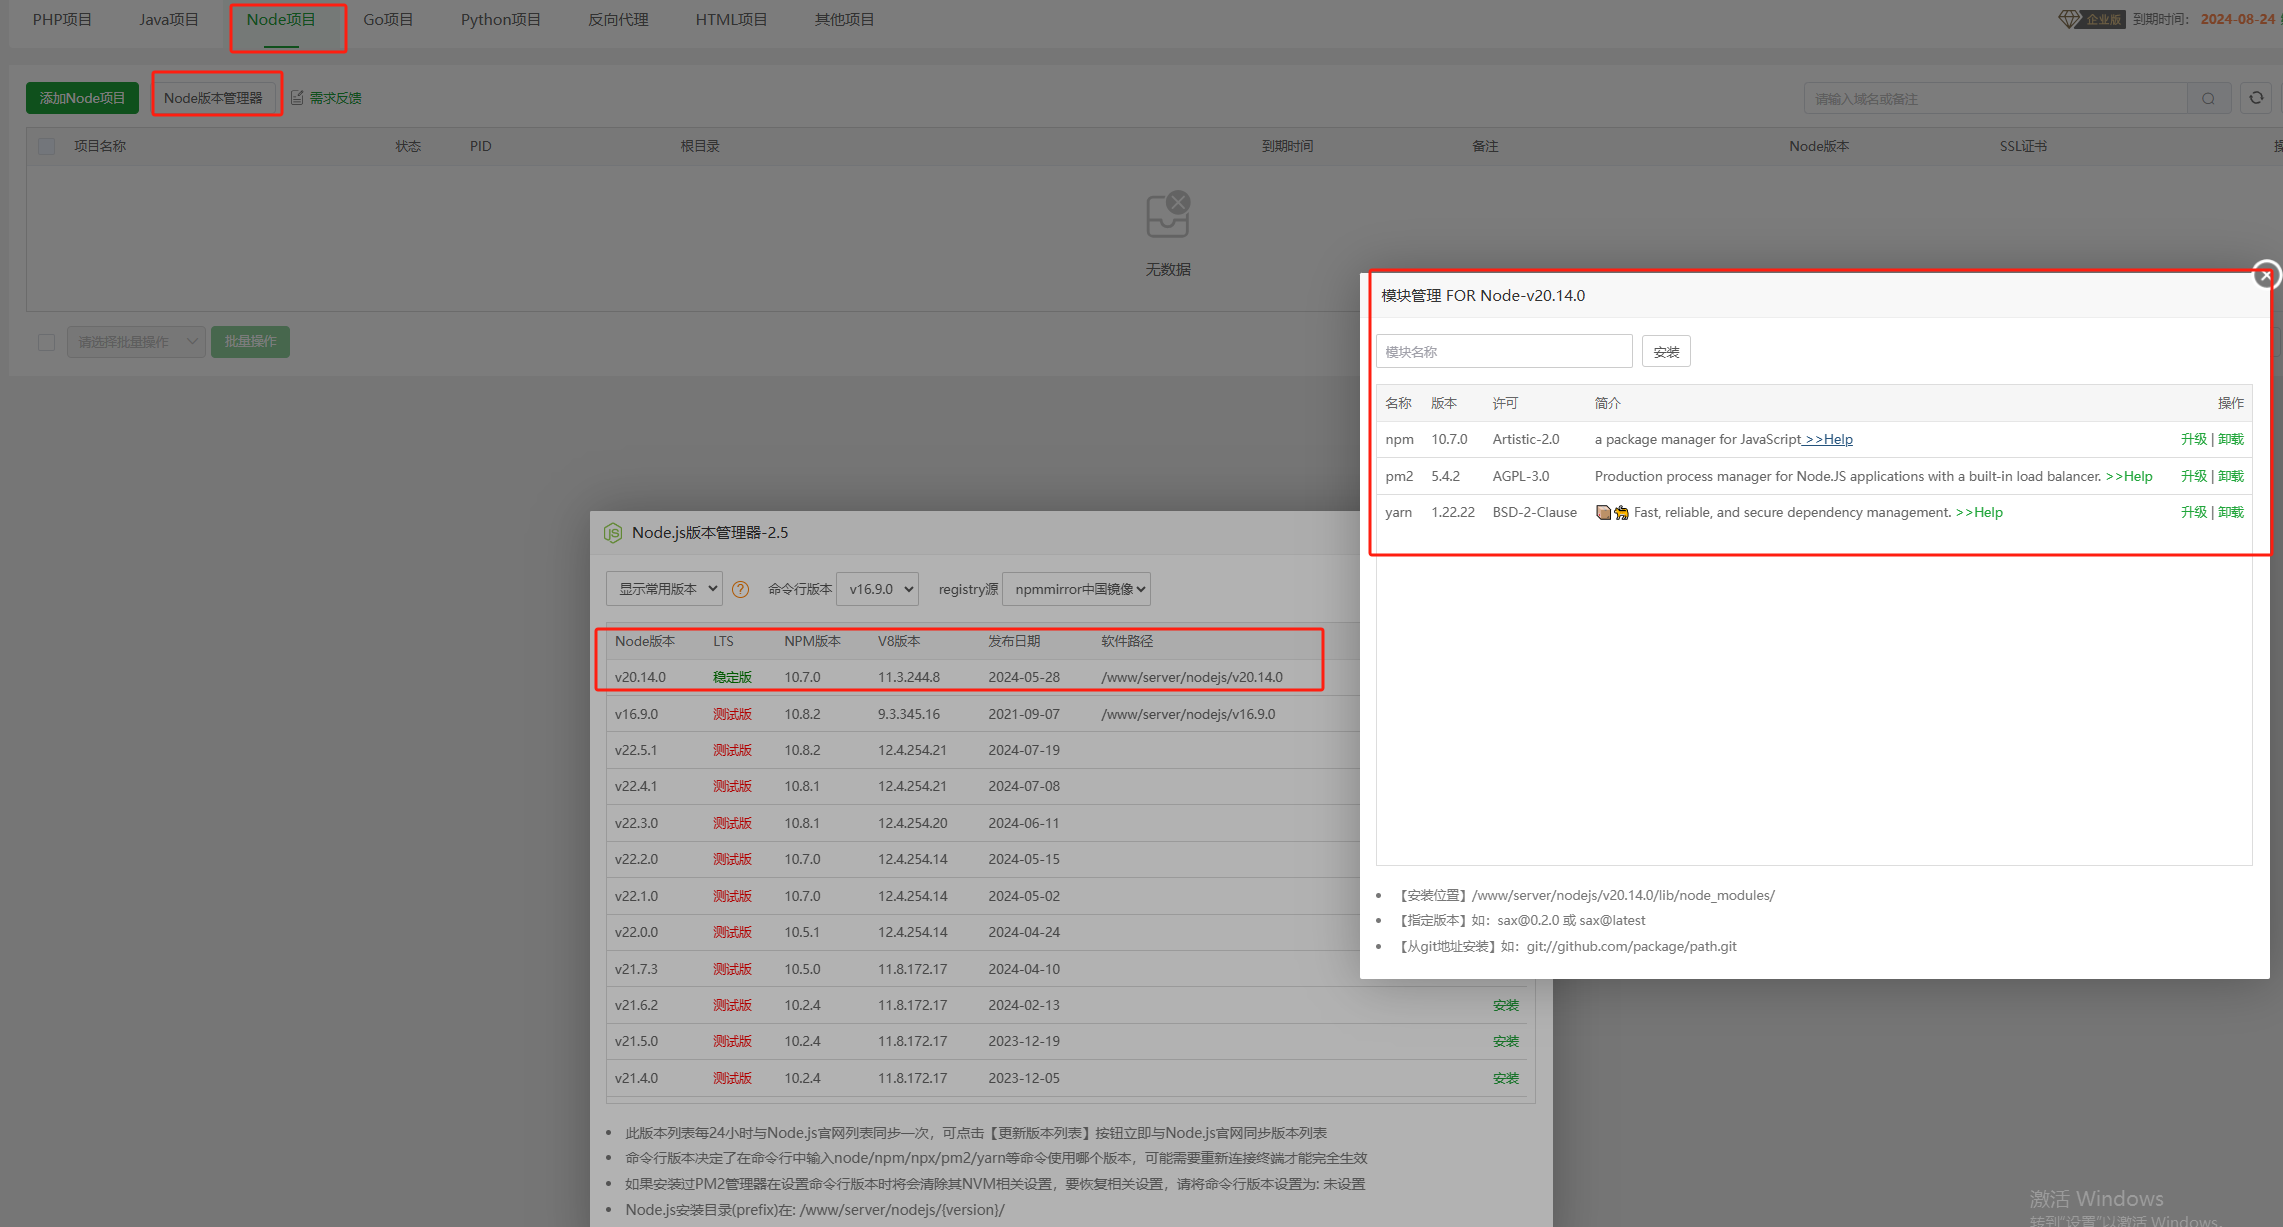This screenshot has height=1227, width=2283.
Task: Click 卸载 for the npm module
Action: 2231,439
